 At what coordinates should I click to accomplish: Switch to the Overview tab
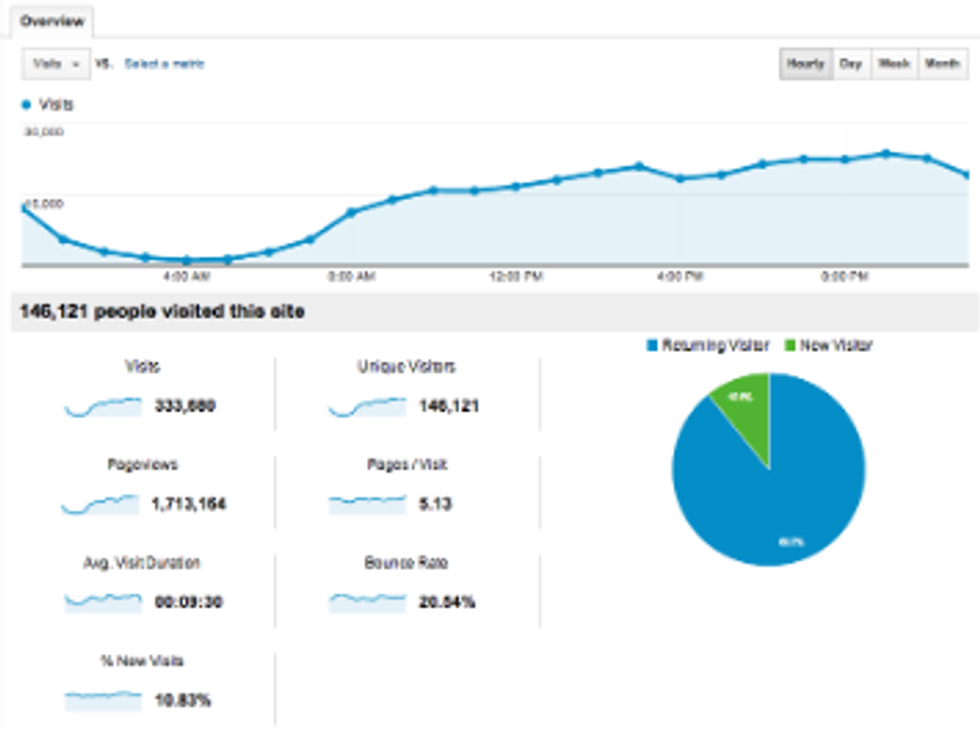51,20
